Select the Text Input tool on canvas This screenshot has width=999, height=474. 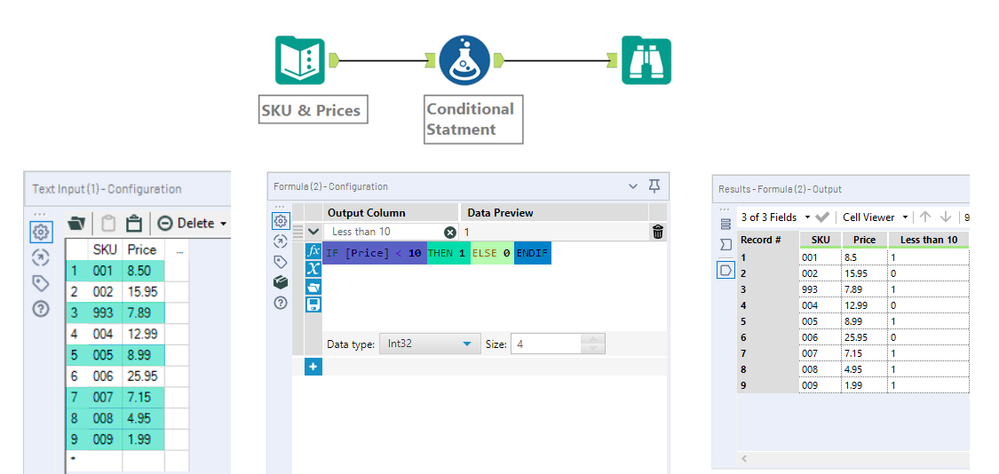[x=299, y=61]
